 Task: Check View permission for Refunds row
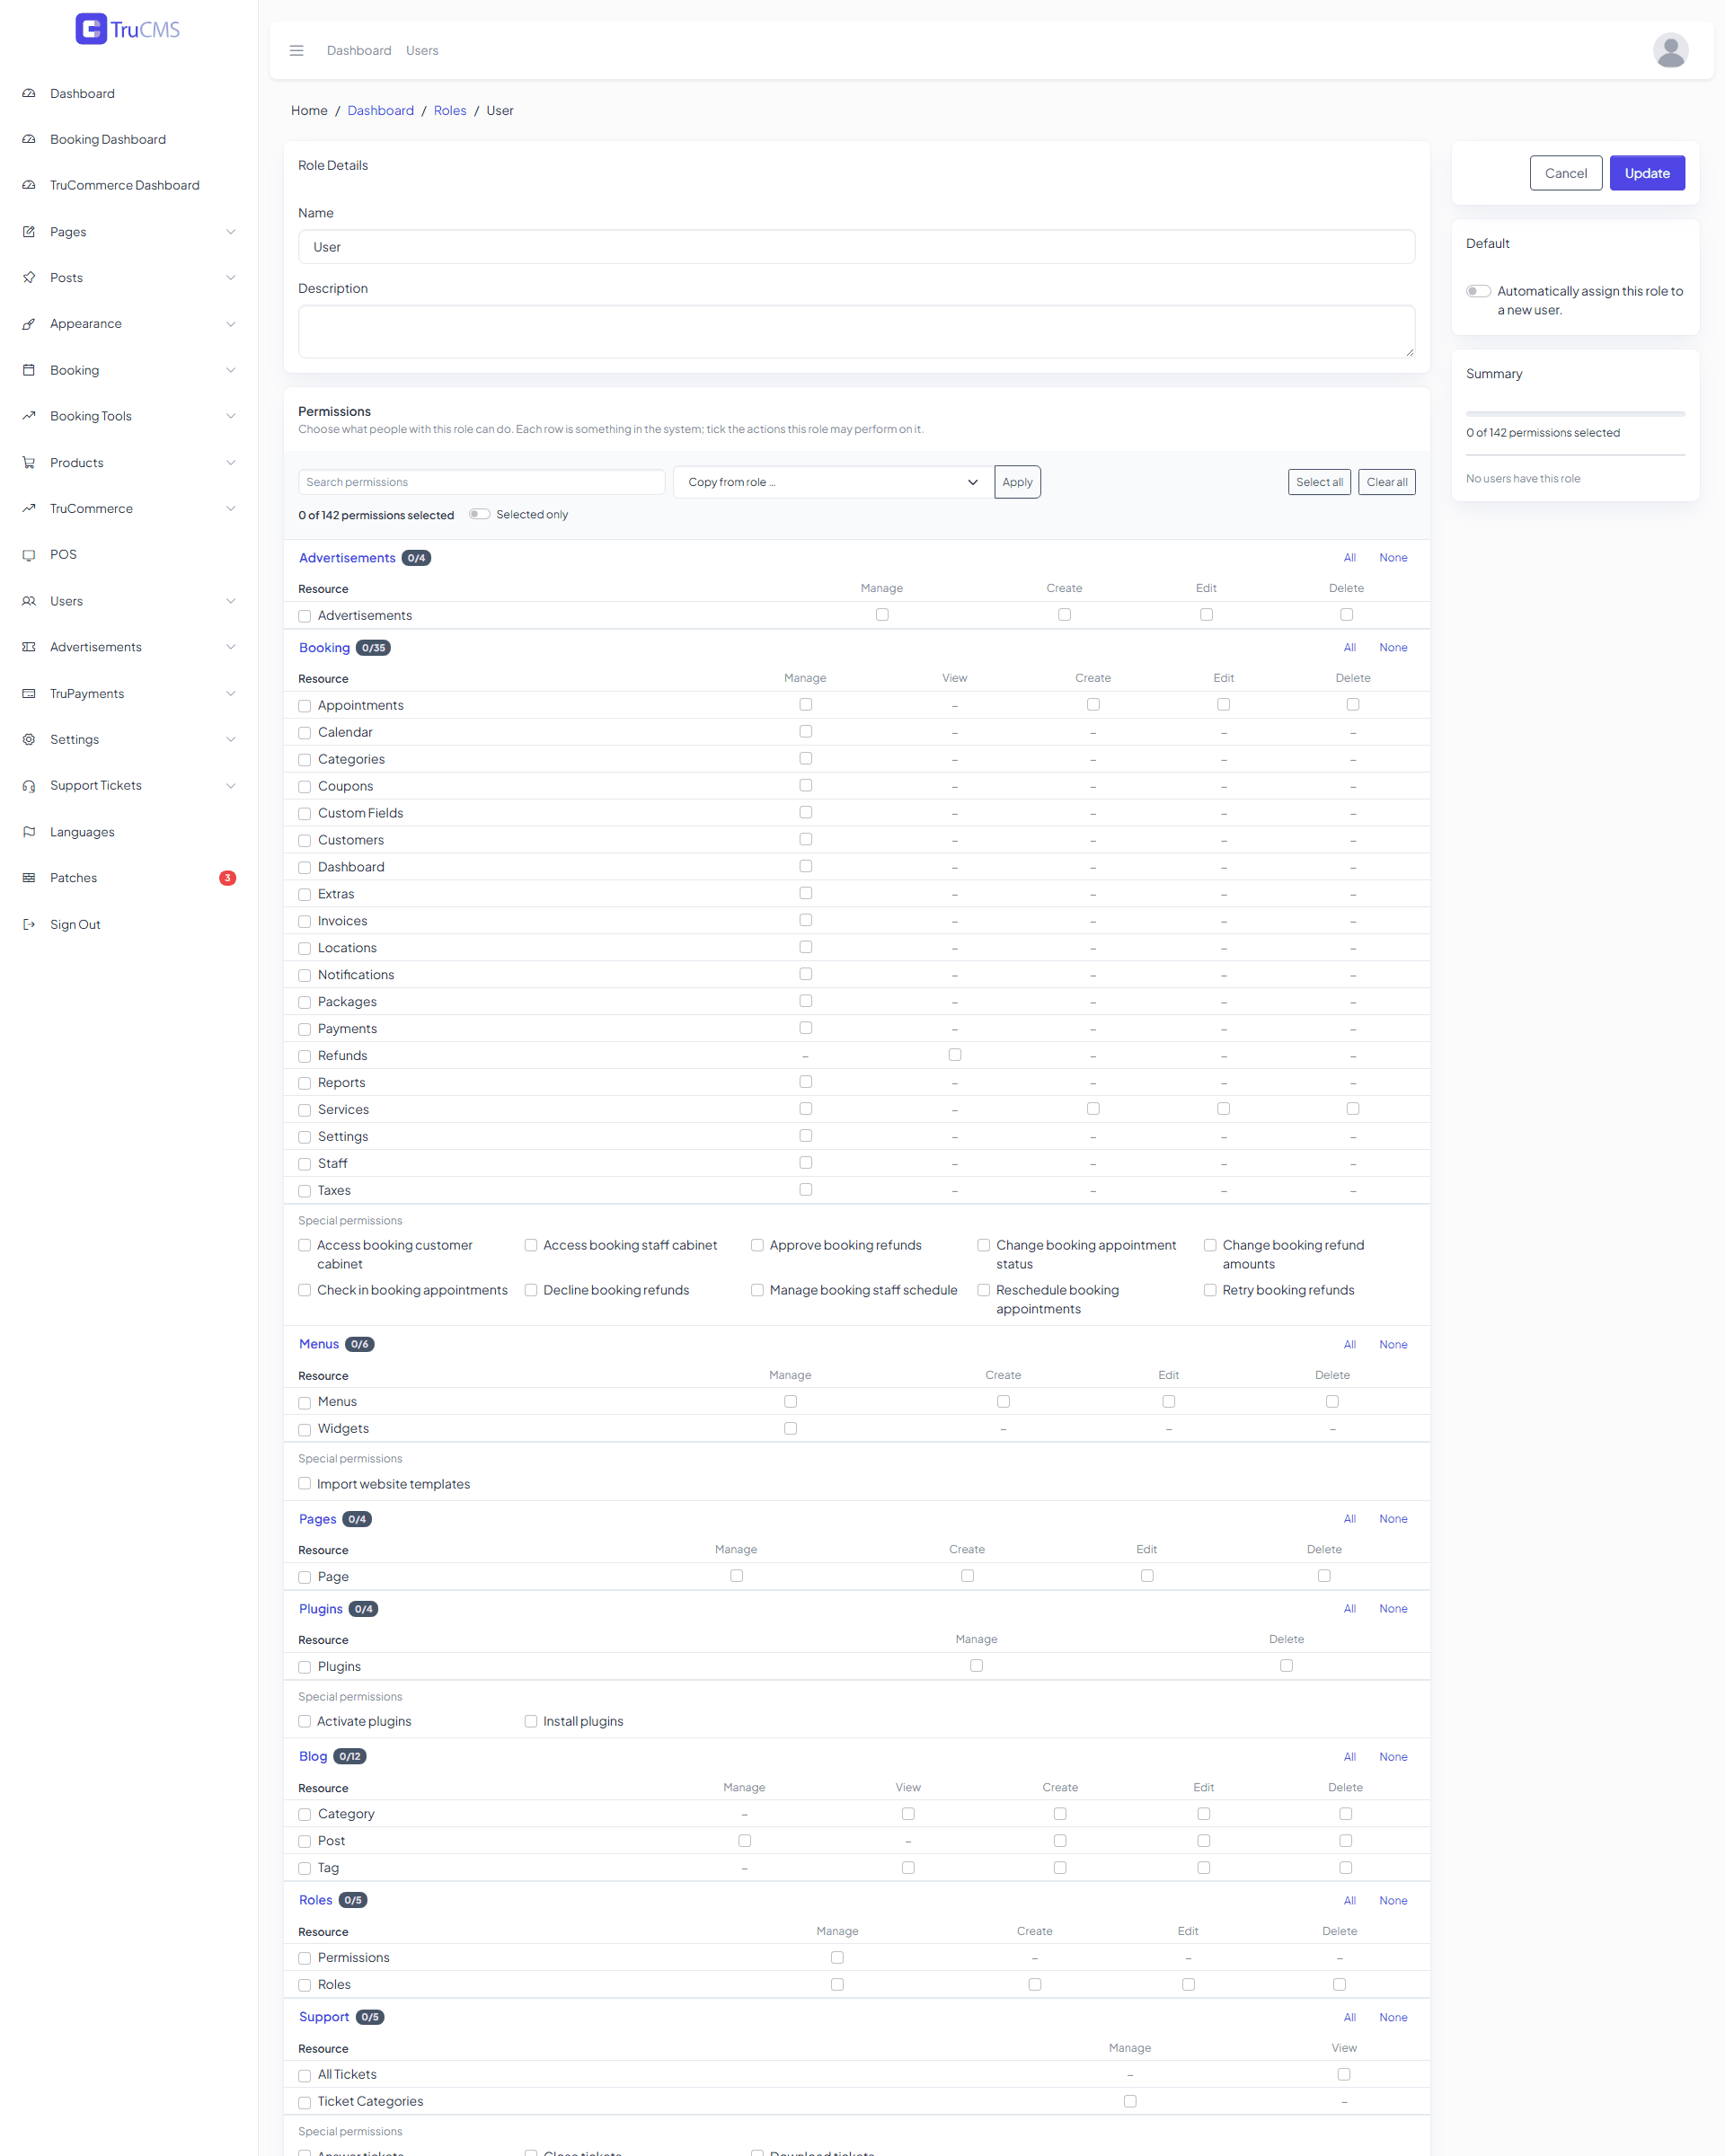tap(955, 1055)
